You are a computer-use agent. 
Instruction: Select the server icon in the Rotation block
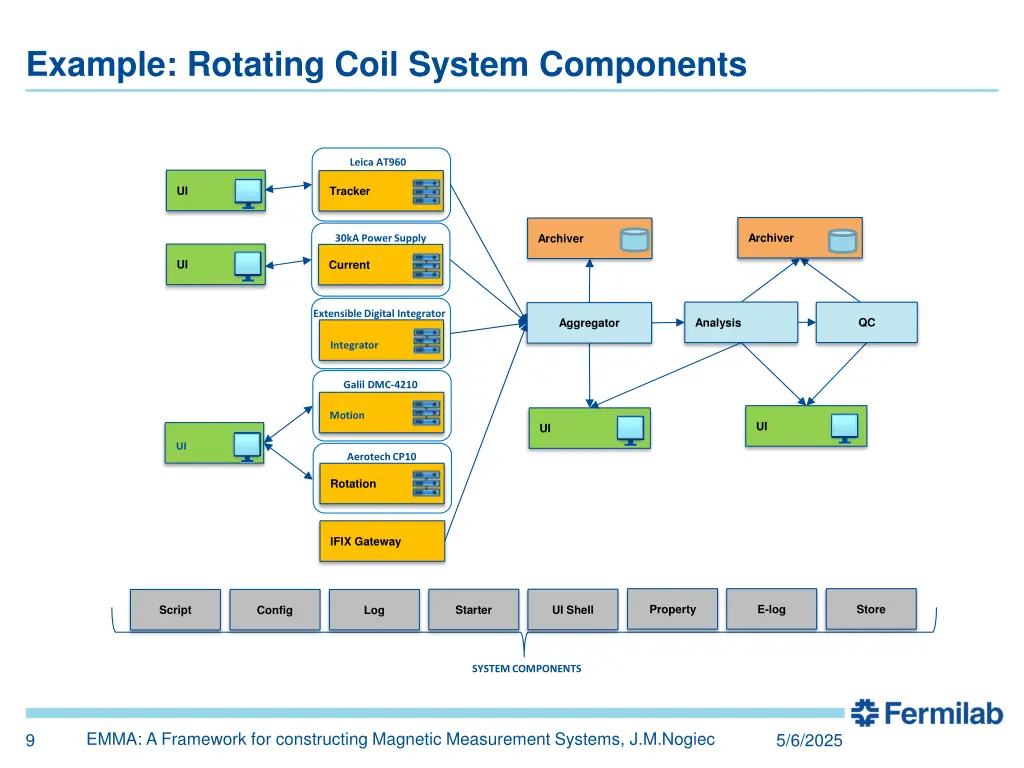427,484
